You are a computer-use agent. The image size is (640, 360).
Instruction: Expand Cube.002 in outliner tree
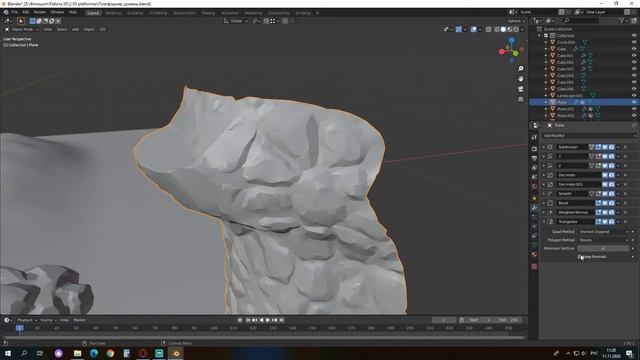546,62
